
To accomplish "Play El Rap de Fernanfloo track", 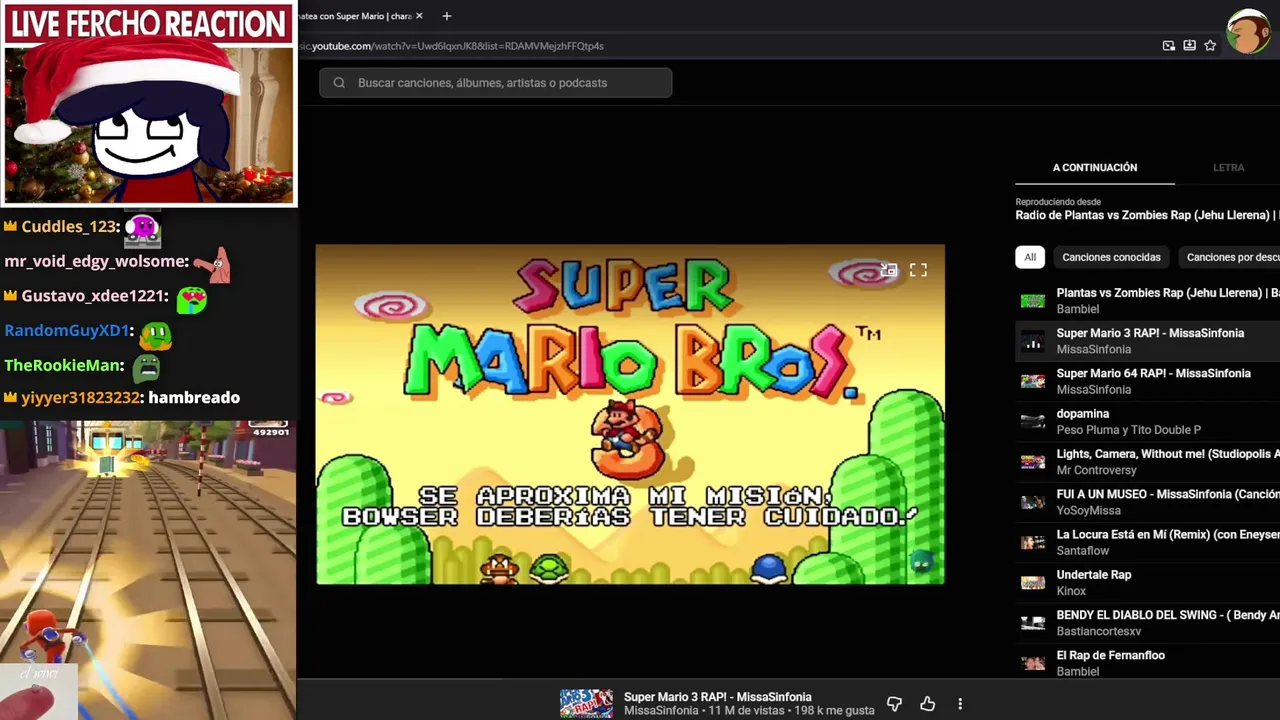I will [1148, 663].
